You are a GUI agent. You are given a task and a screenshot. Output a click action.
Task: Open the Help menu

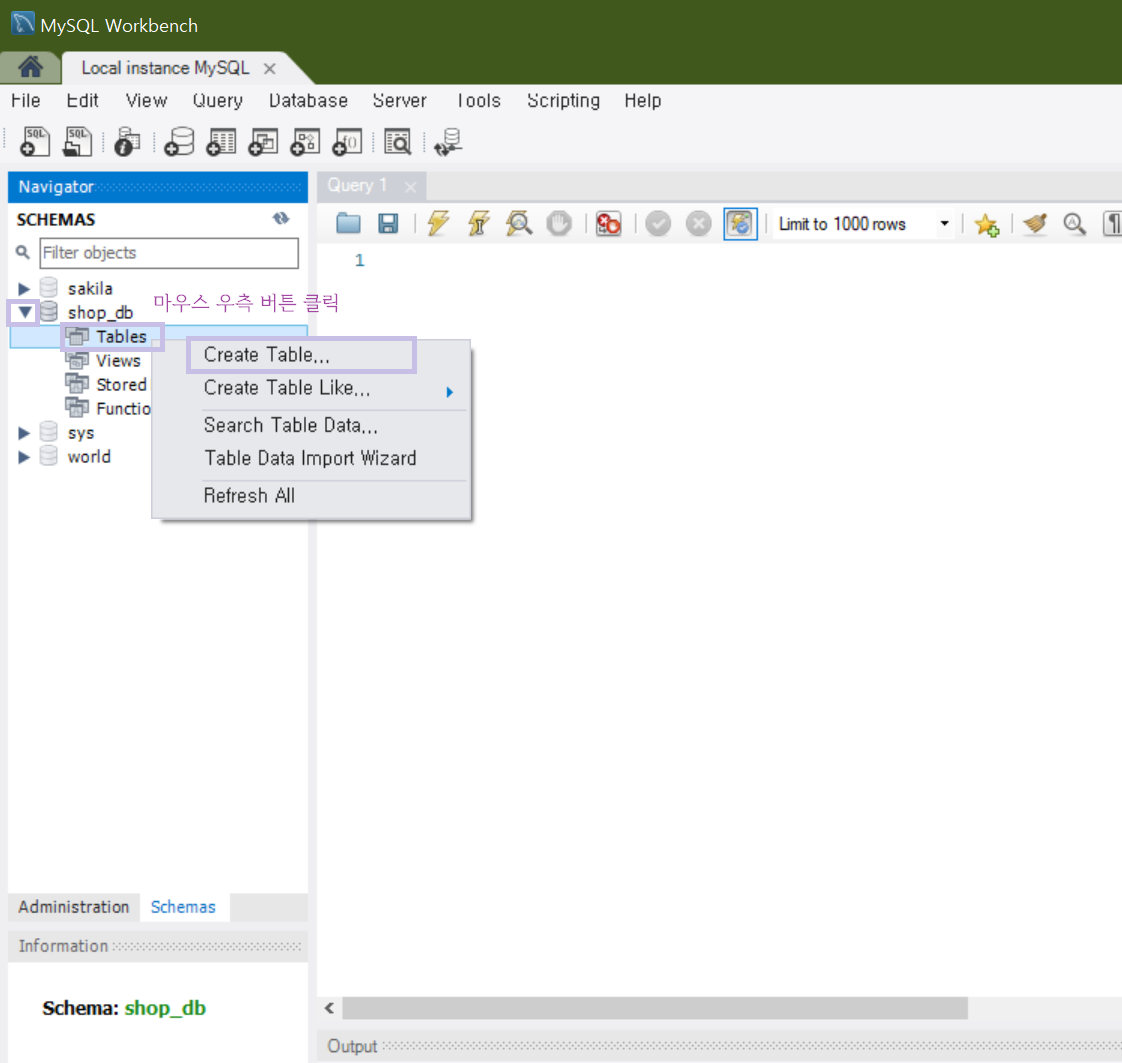pos(643,100)
